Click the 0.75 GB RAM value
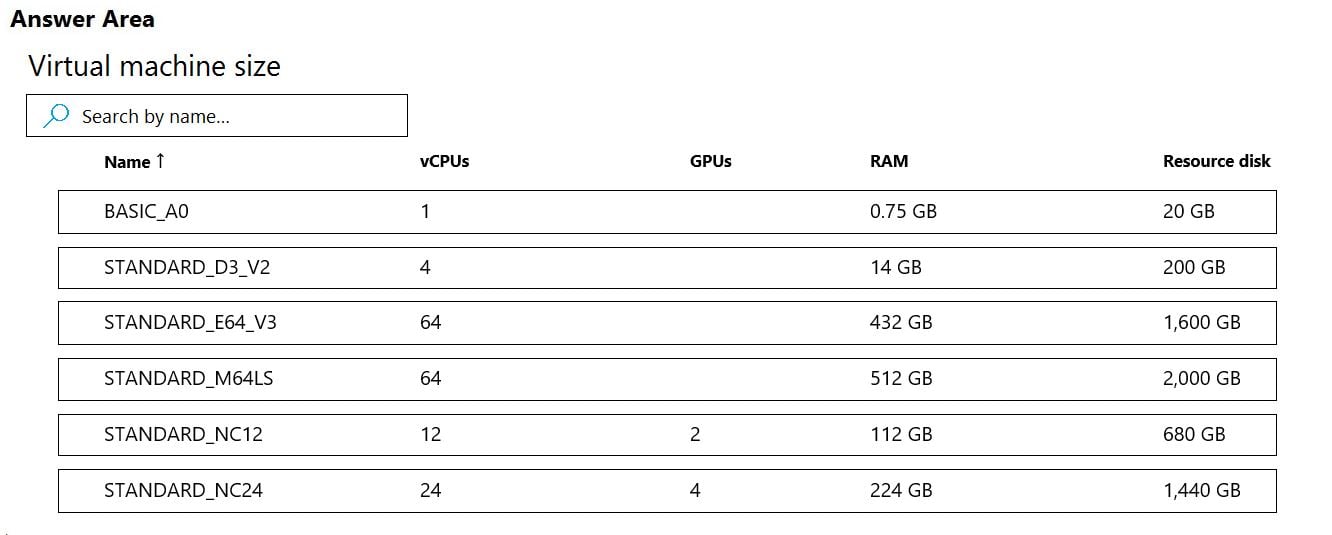 (x=903, y=212)
